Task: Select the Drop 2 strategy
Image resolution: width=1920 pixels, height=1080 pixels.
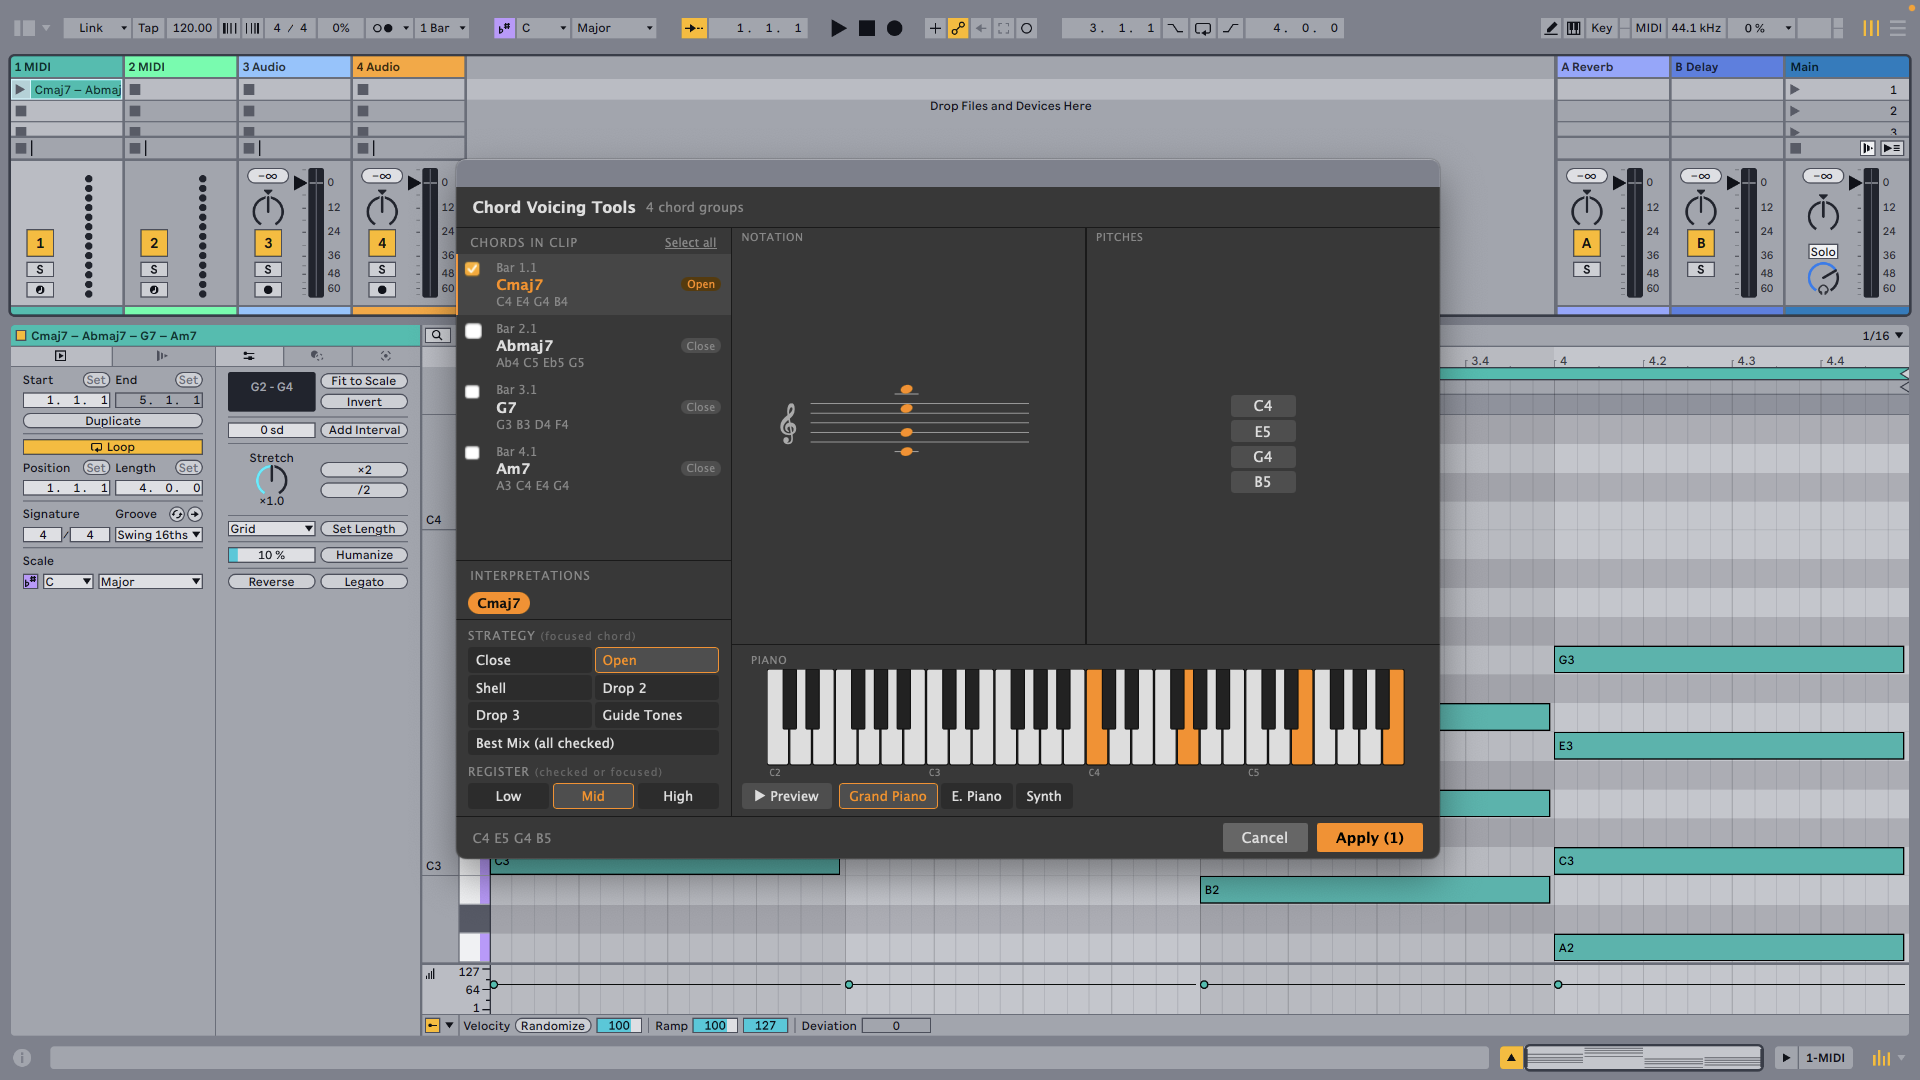Action: point(656,688)
